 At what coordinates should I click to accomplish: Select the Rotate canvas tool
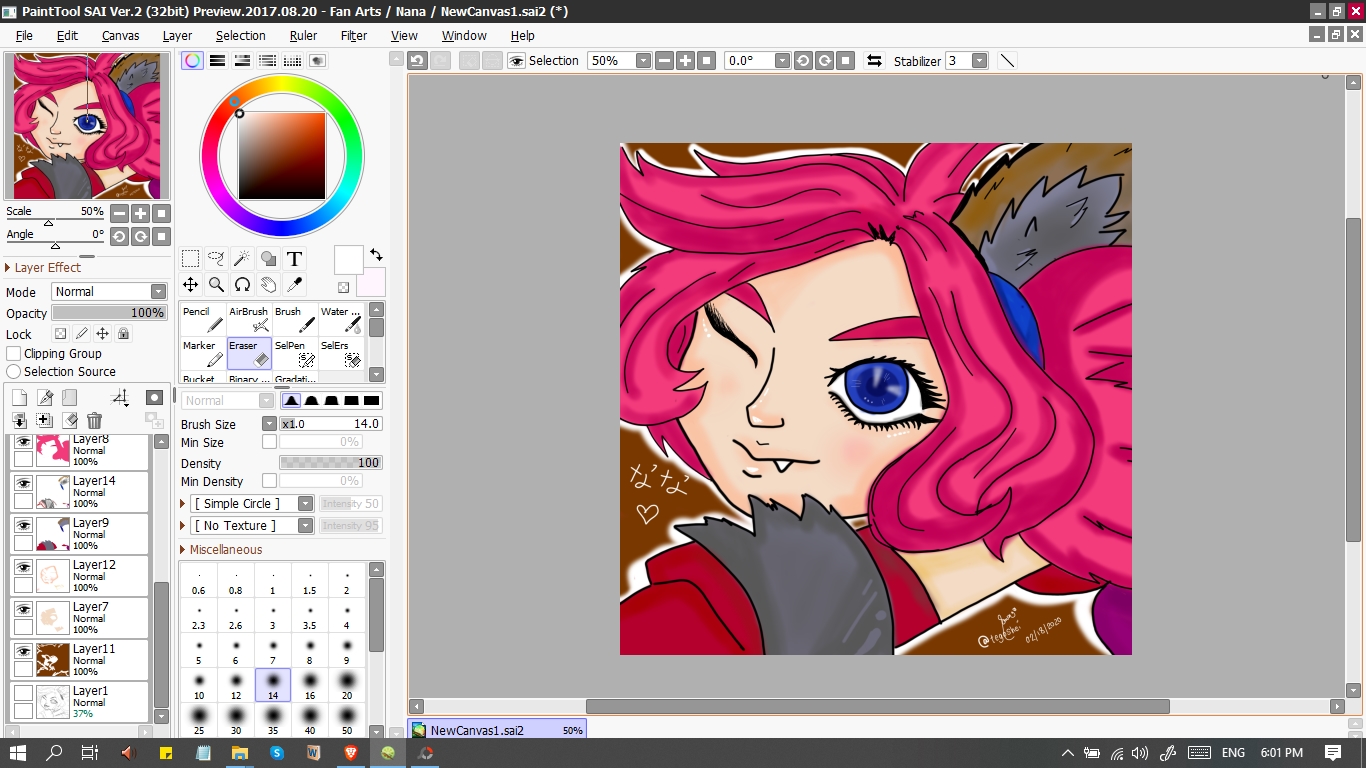(x=242, y=285)
